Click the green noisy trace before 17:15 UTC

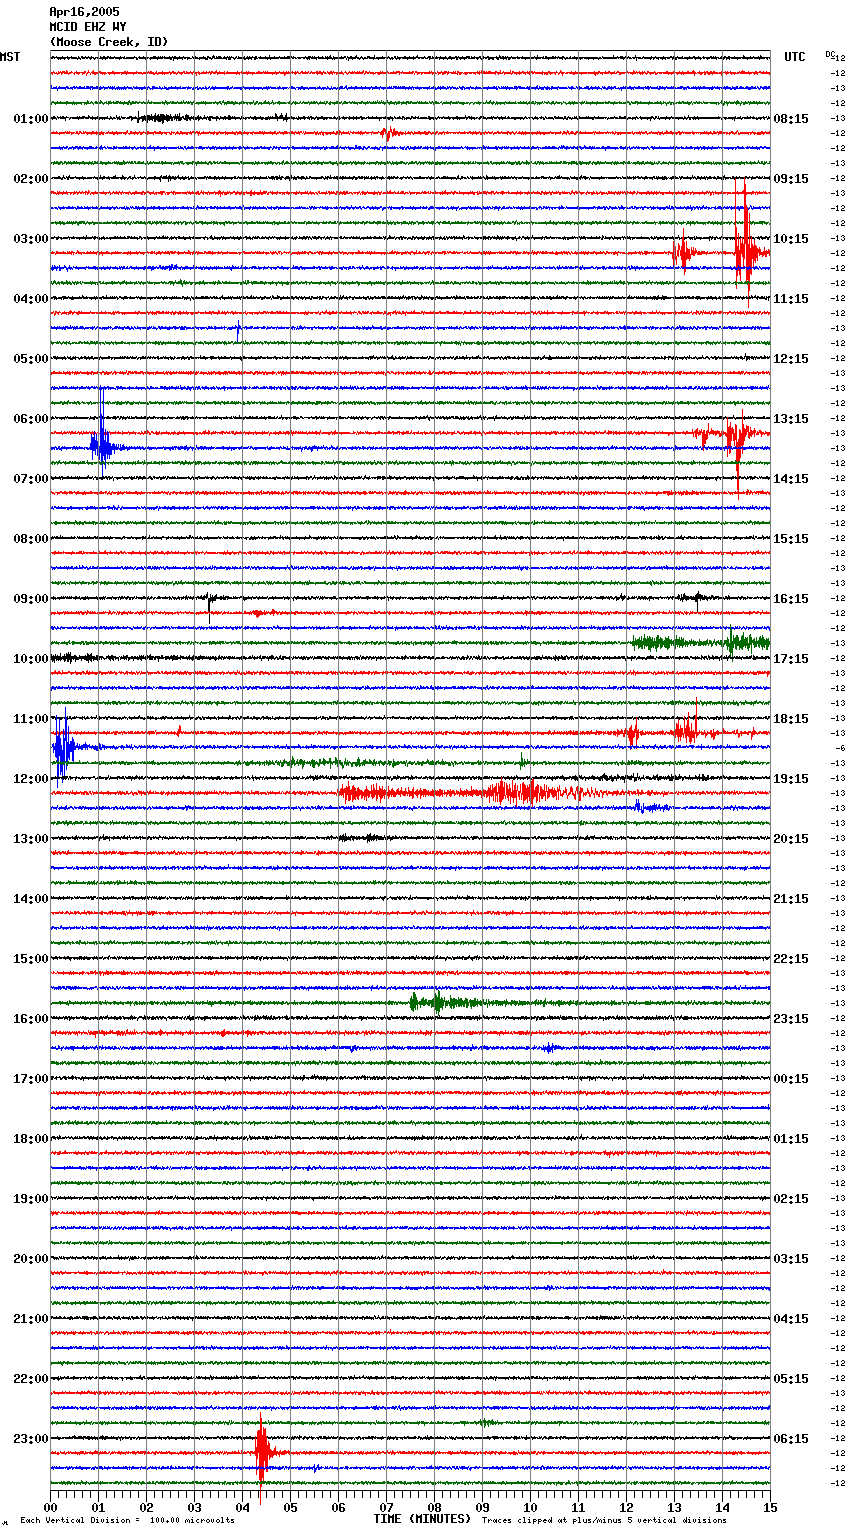(700, 642)
